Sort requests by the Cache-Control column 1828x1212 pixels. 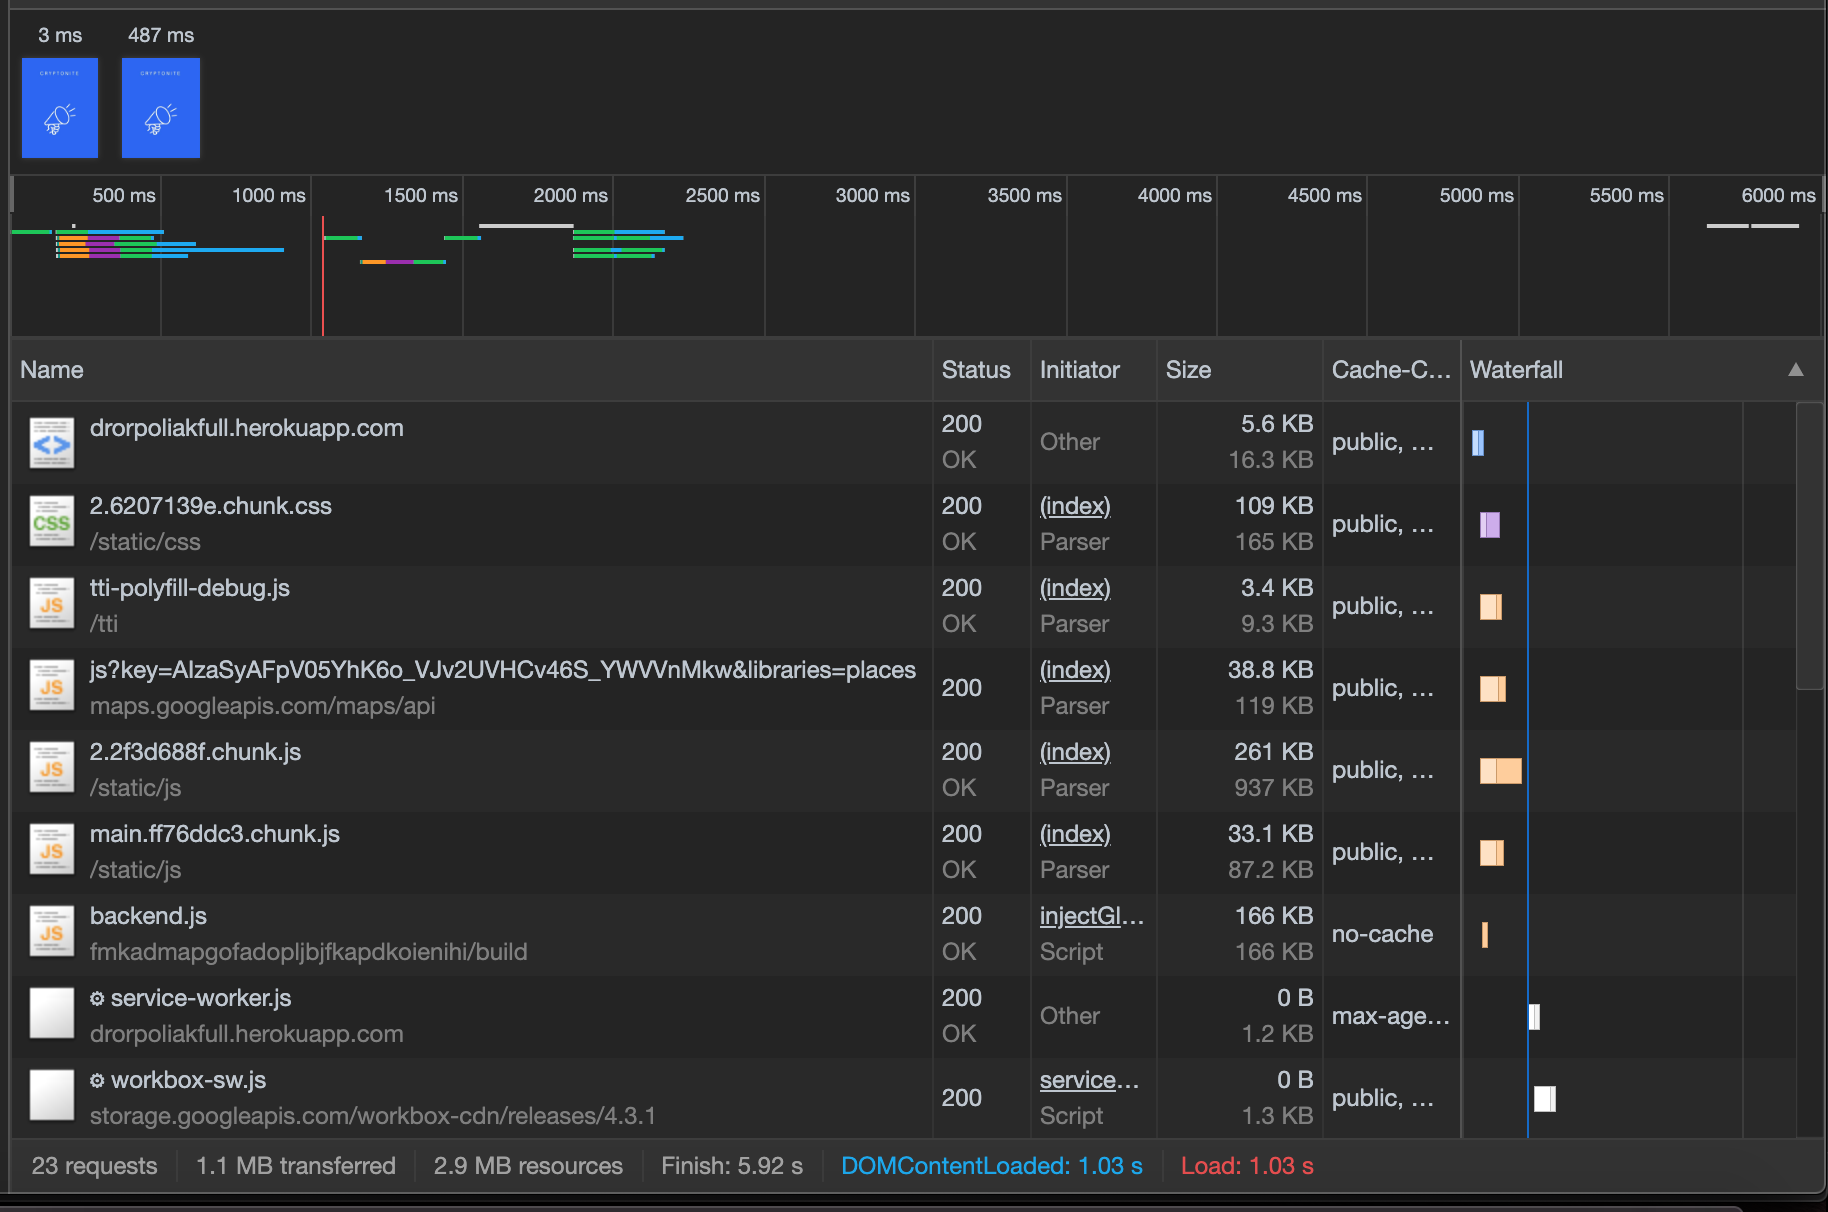(x=1391, y=370)
